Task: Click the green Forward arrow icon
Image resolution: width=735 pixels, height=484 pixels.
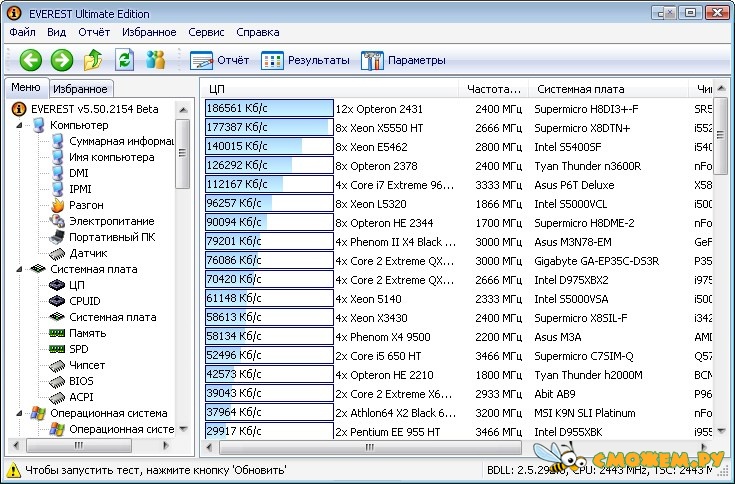Action: (x=62, y=60)
